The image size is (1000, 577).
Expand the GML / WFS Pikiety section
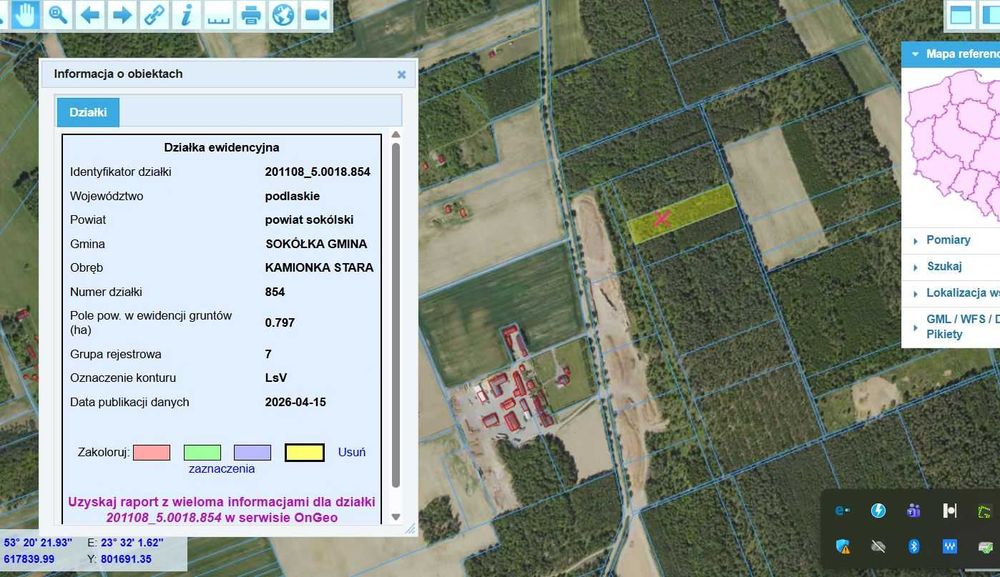coord(962,326)
